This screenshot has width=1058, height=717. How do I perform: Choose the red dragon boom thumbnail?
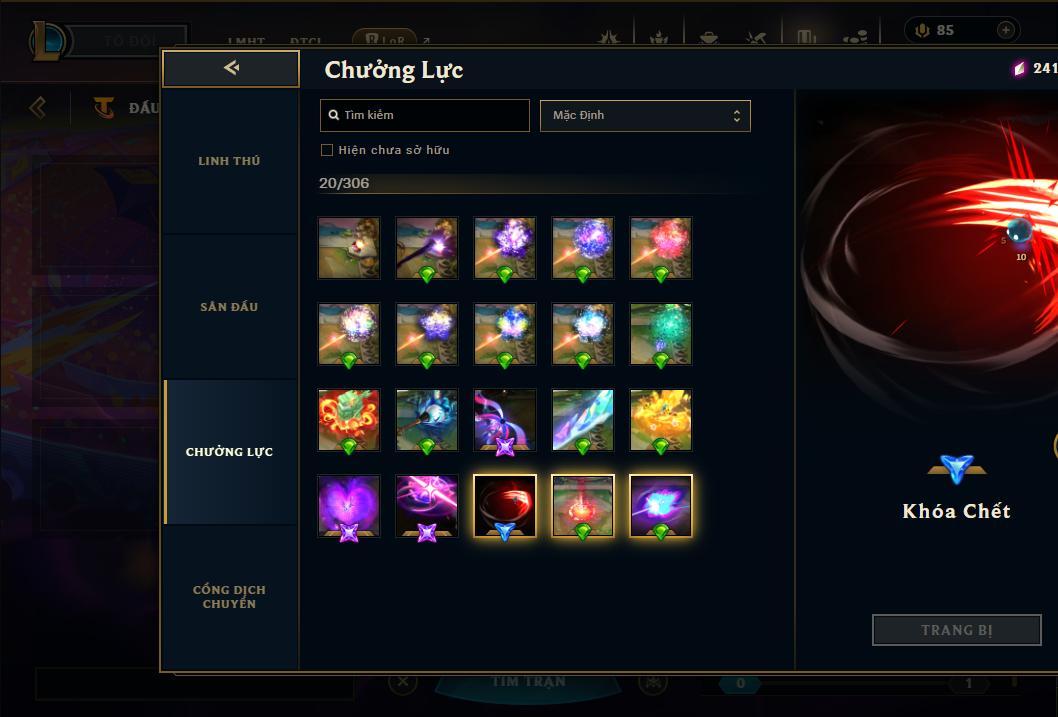(x=349, y=420)
